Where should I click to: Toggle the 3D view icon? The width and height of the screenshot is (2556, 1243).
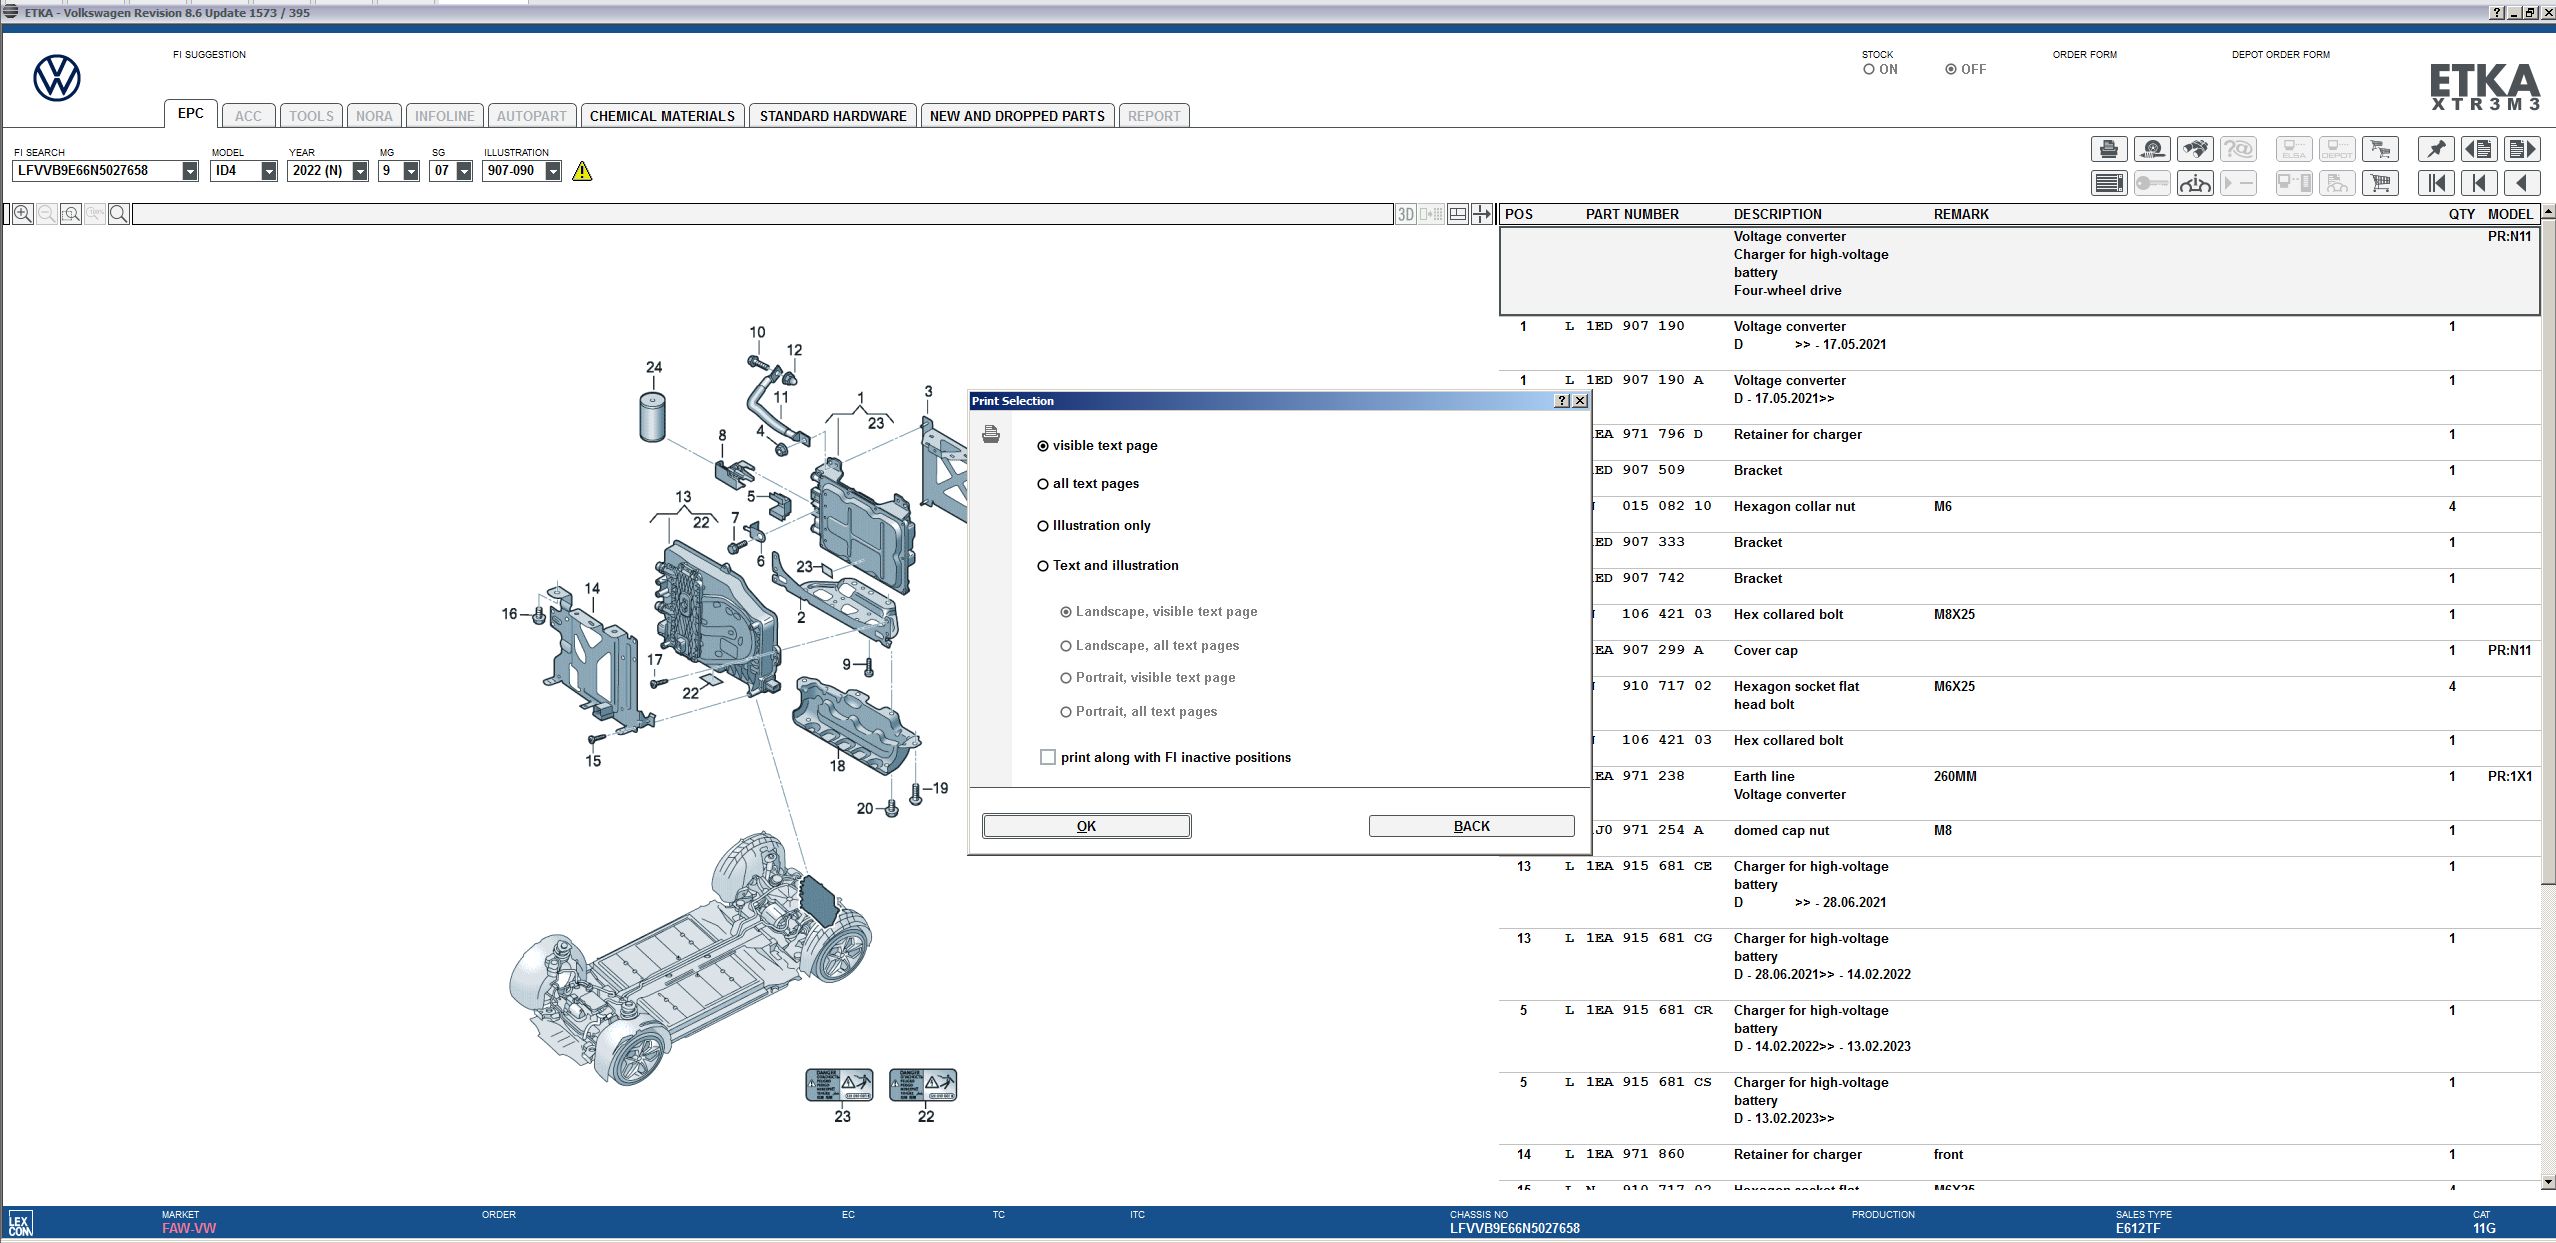coord(1406,214)
